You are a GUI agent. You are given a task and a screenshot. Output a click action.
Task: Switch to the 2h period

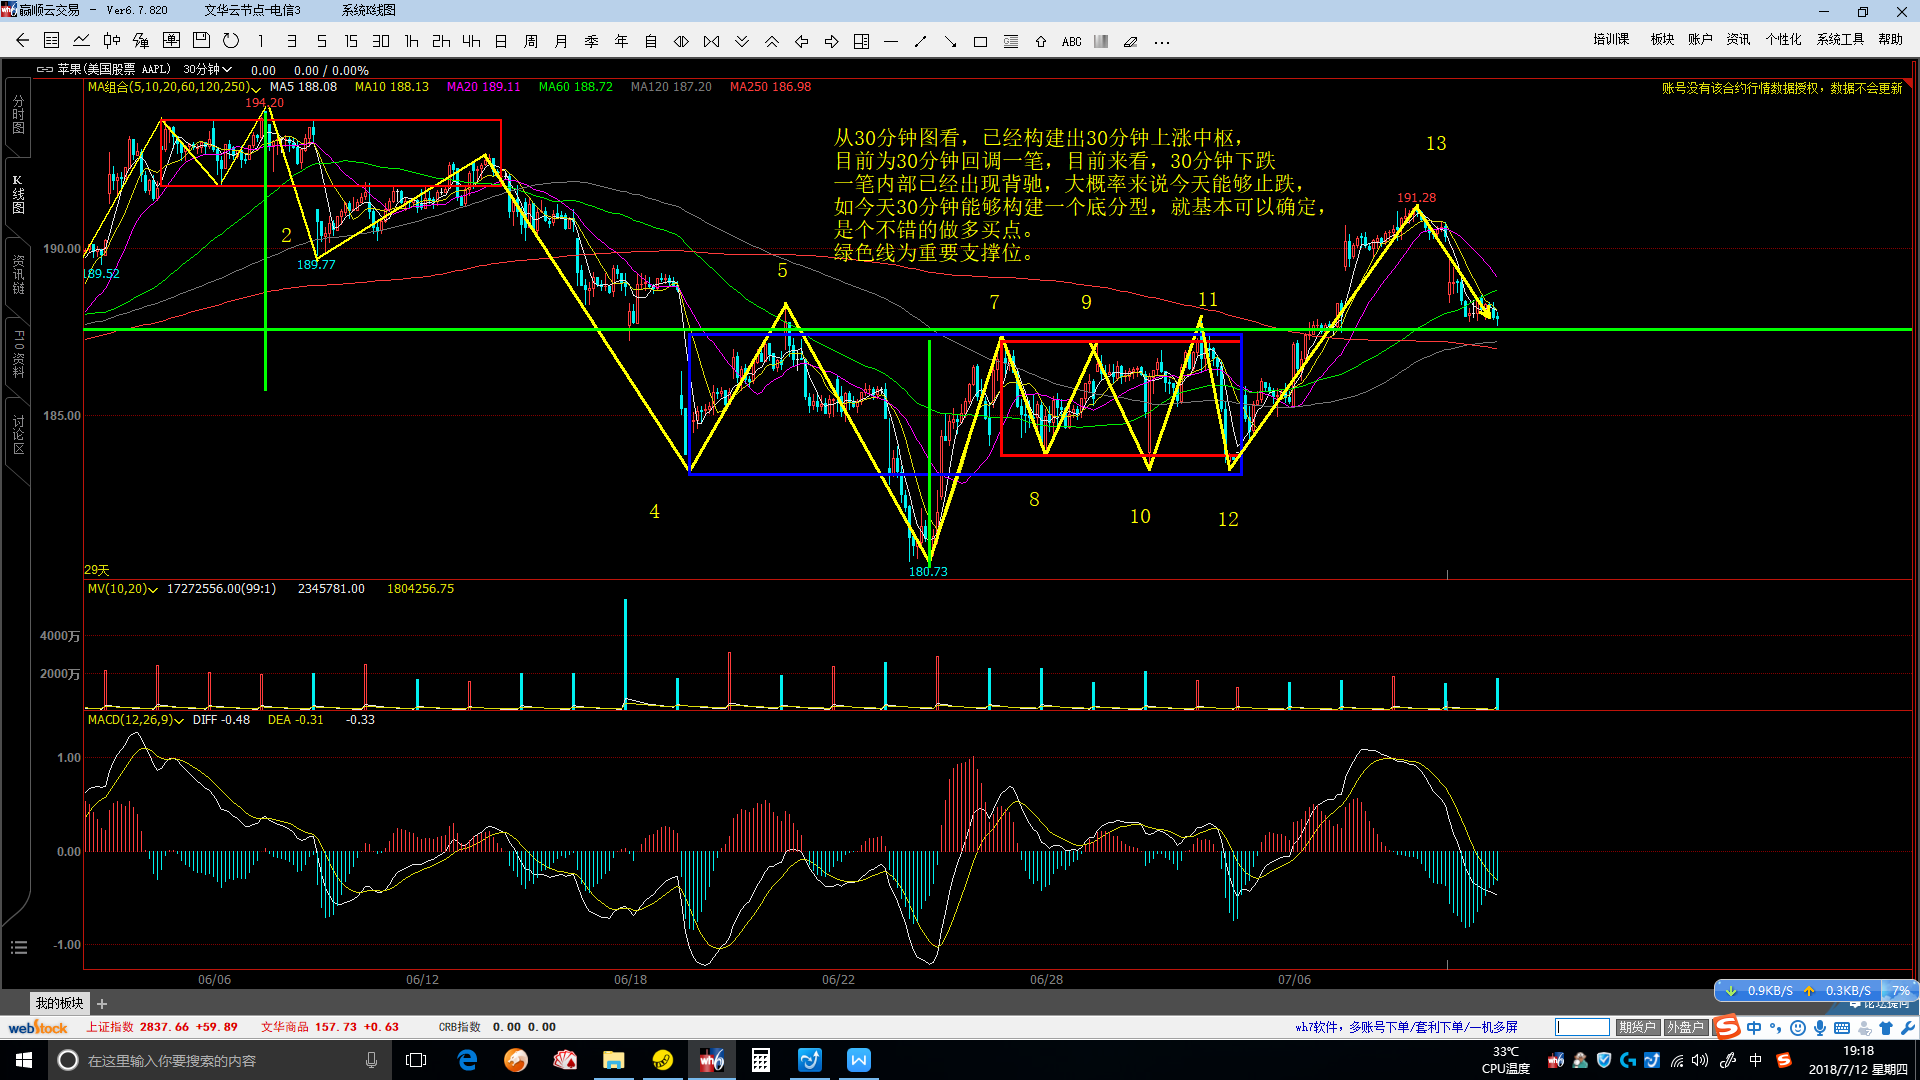point(441,41)
